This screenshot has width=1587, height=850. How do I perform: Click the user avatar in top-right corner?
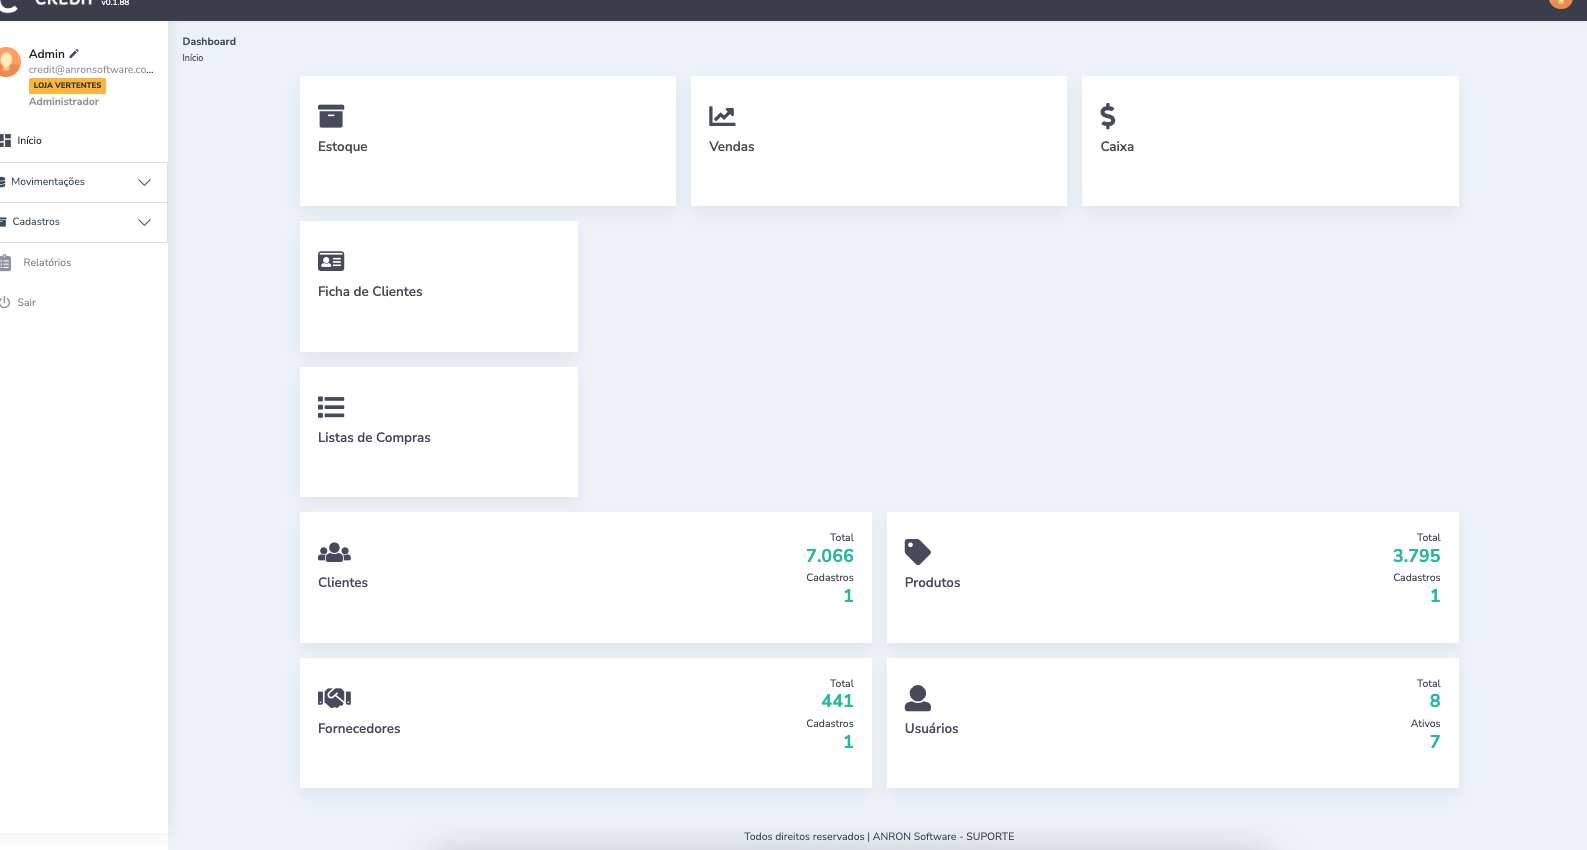1560,3
